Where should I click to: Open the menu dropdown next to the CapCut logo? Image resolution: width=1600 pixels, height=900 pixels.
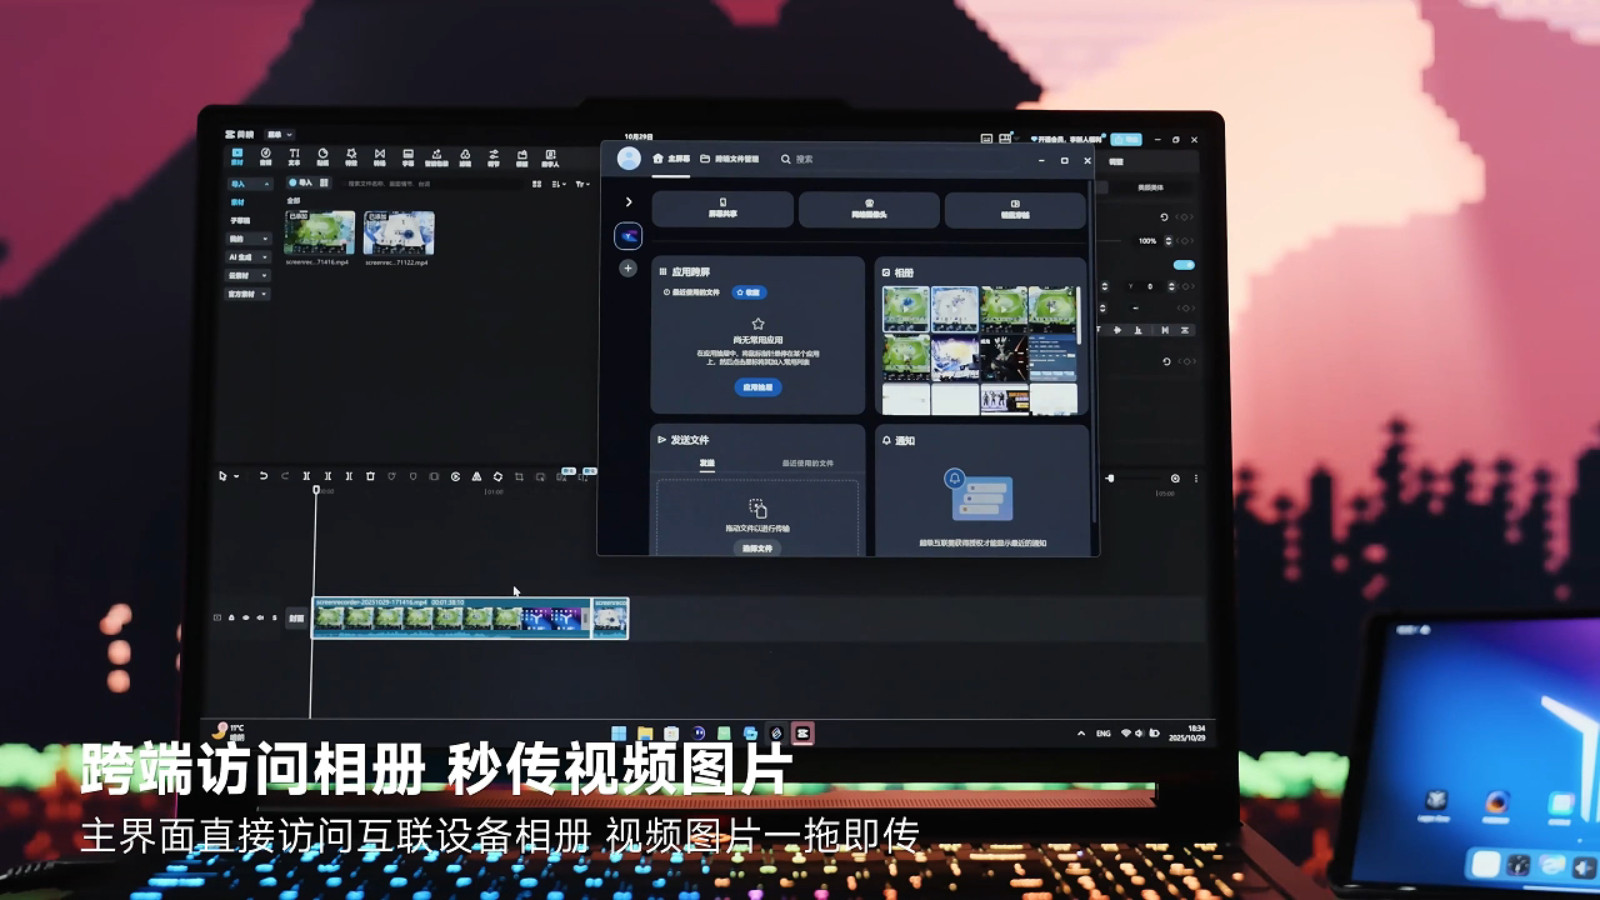pos(280,134)
